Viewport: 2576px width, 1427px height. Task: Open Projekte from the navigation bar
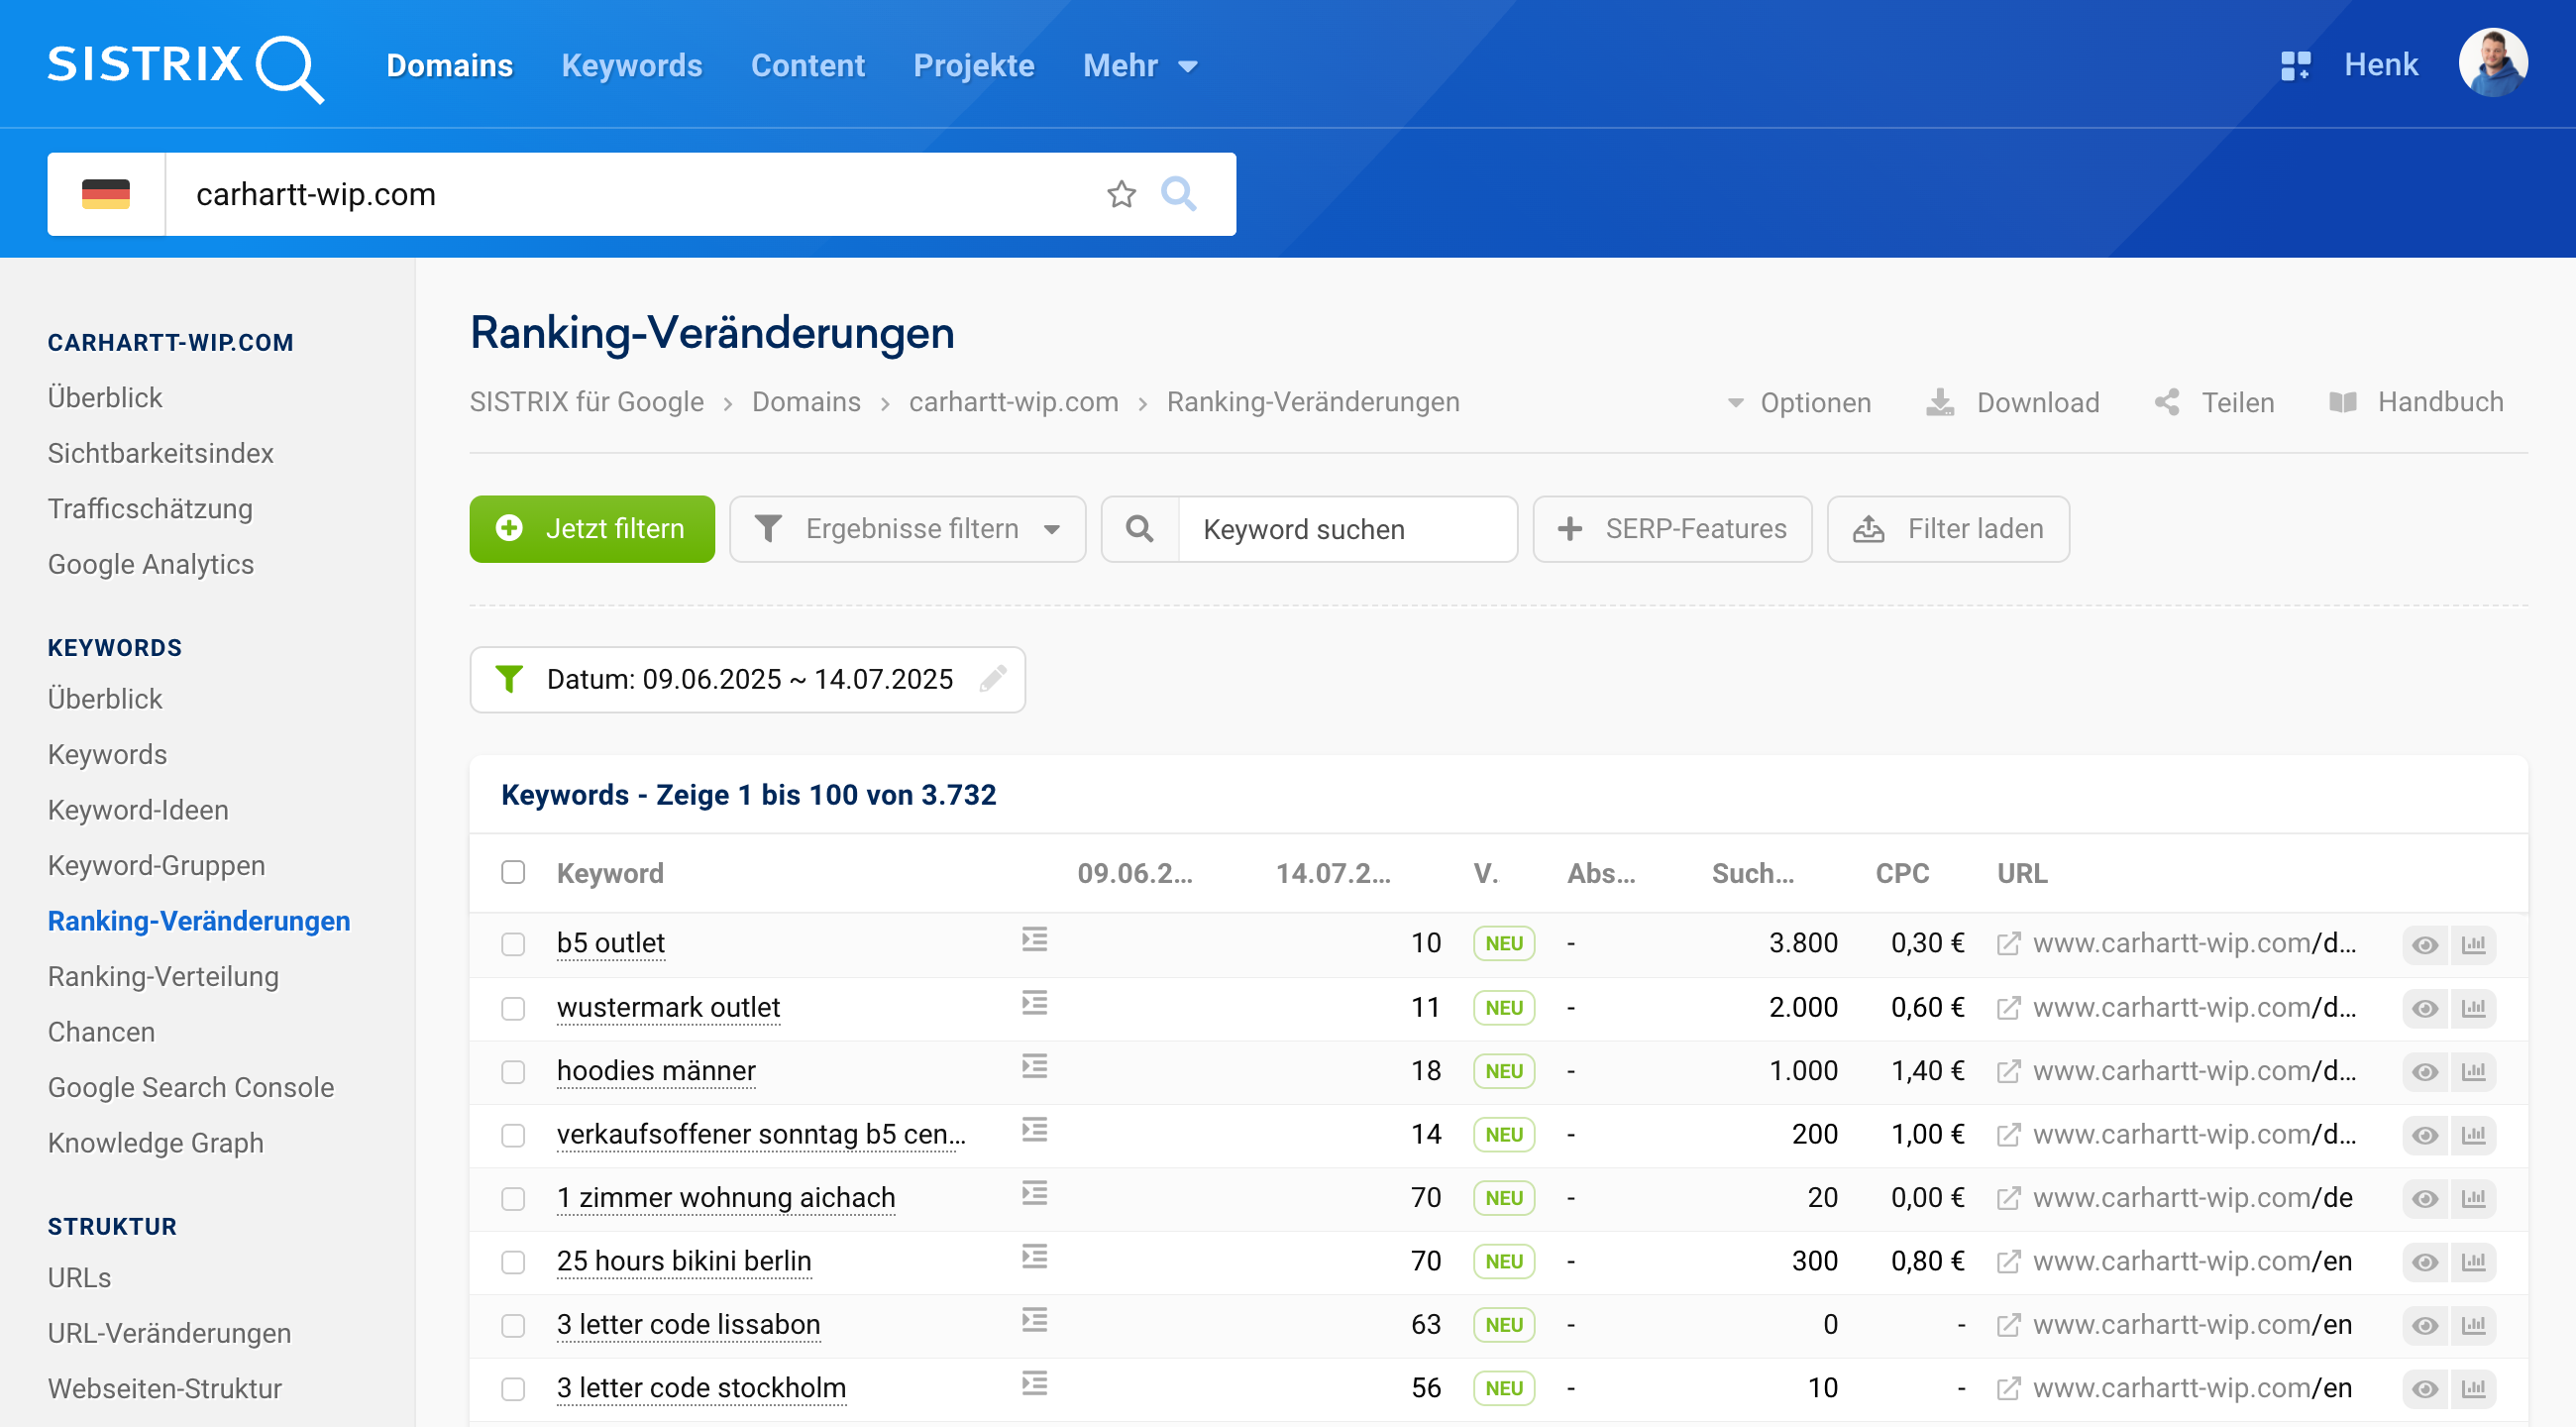coord(973,65)
